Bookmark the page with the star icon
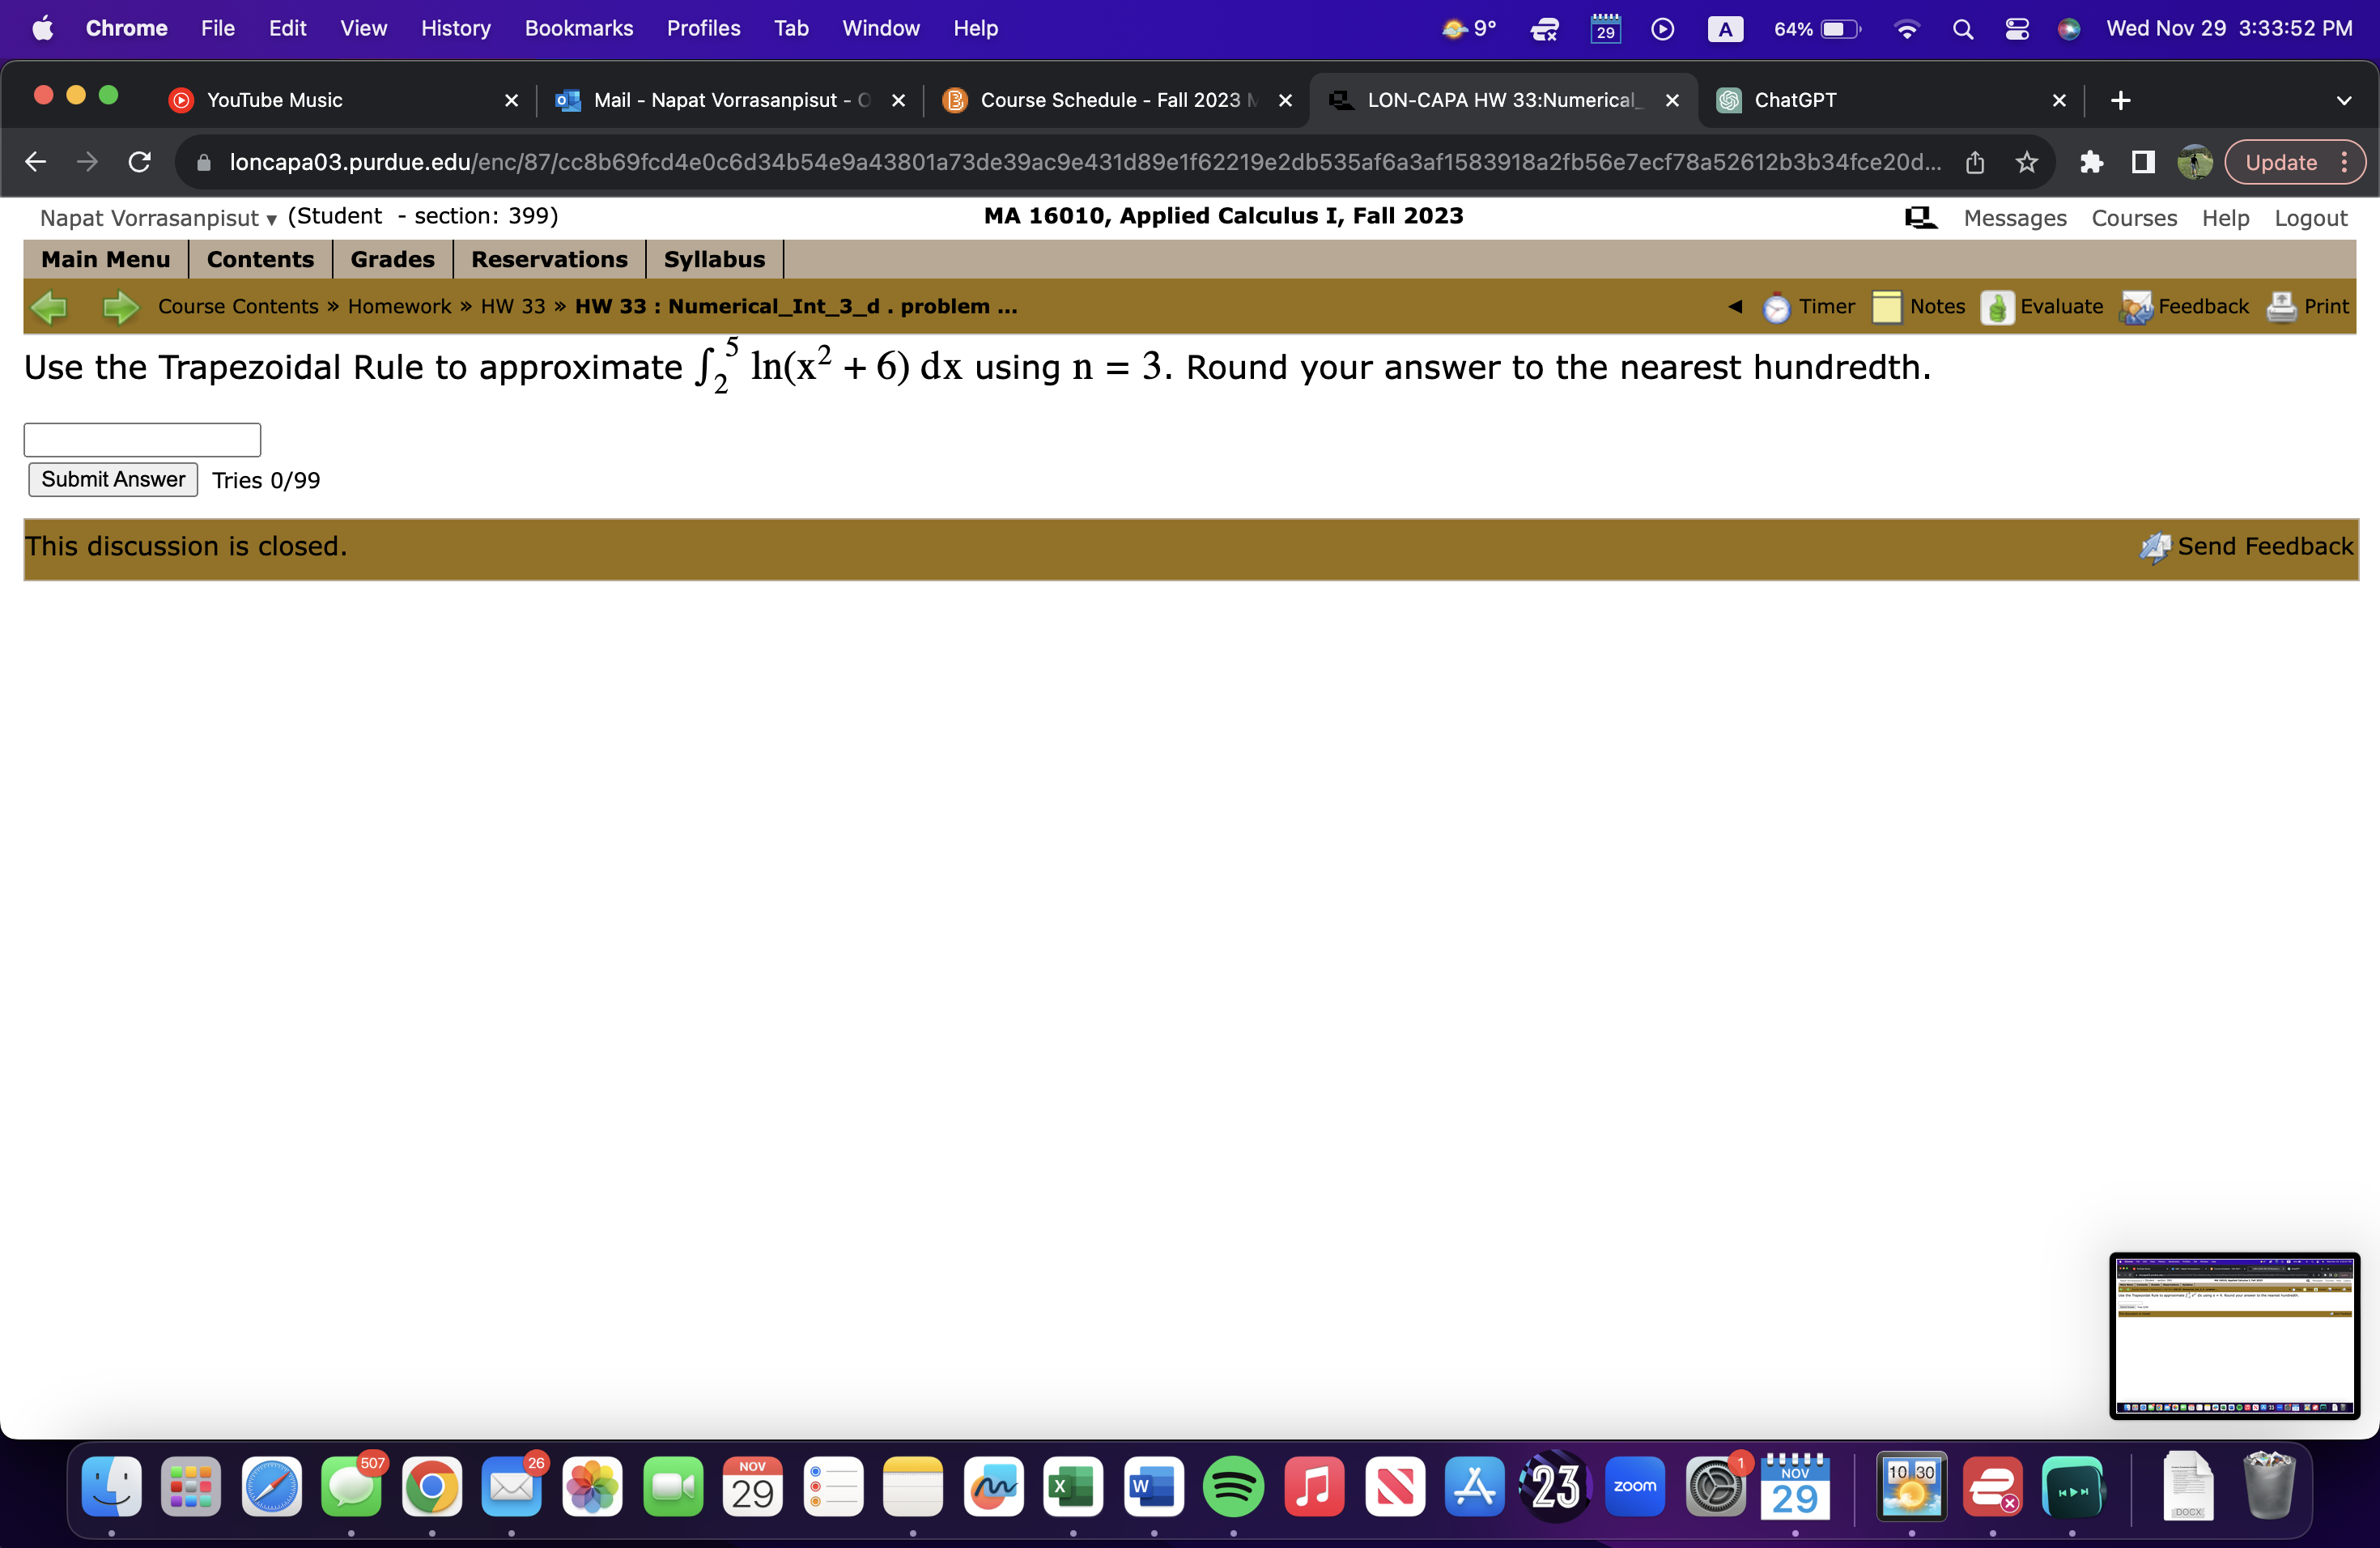The width and height of the screenshot is (2380, 1548). coord(2026,162)
